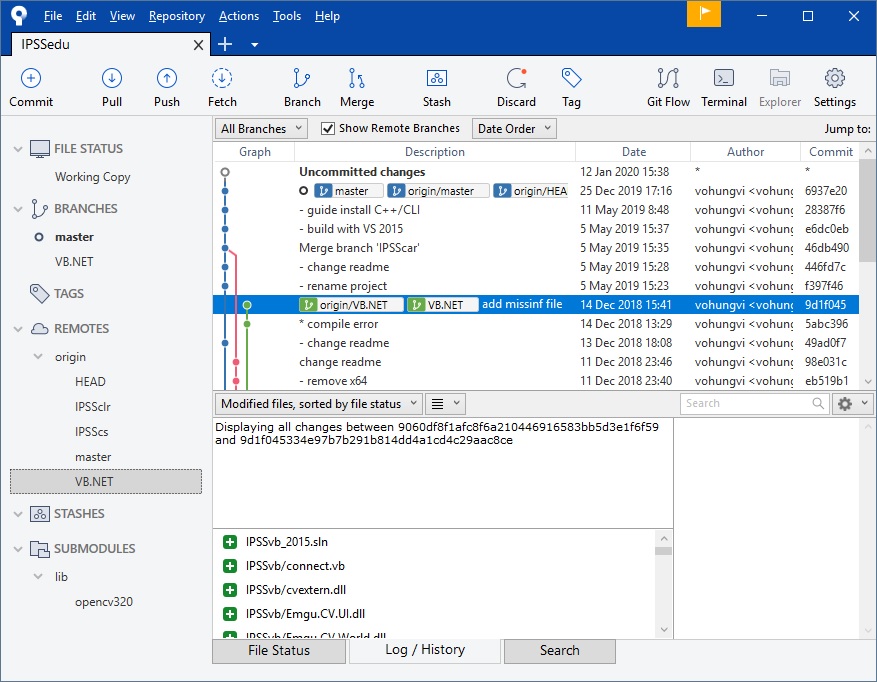This screenshot has height=682, width=877.
Task: Open the Explorer toolbar icon
Action: (x=780, y=78)
